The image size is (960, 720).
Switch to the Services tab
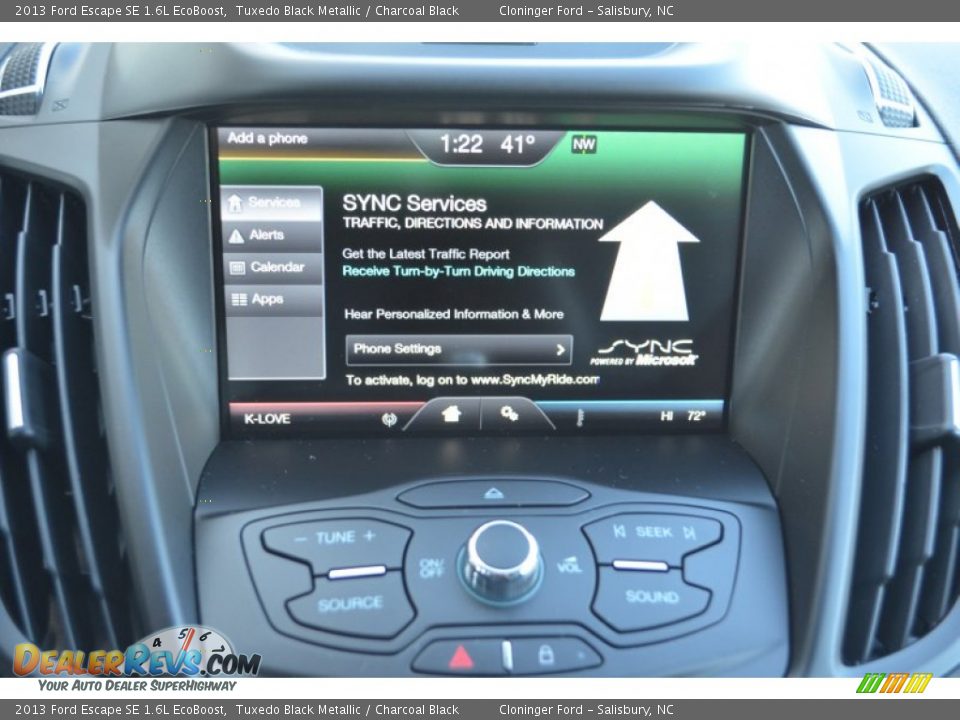pos(270,202)
